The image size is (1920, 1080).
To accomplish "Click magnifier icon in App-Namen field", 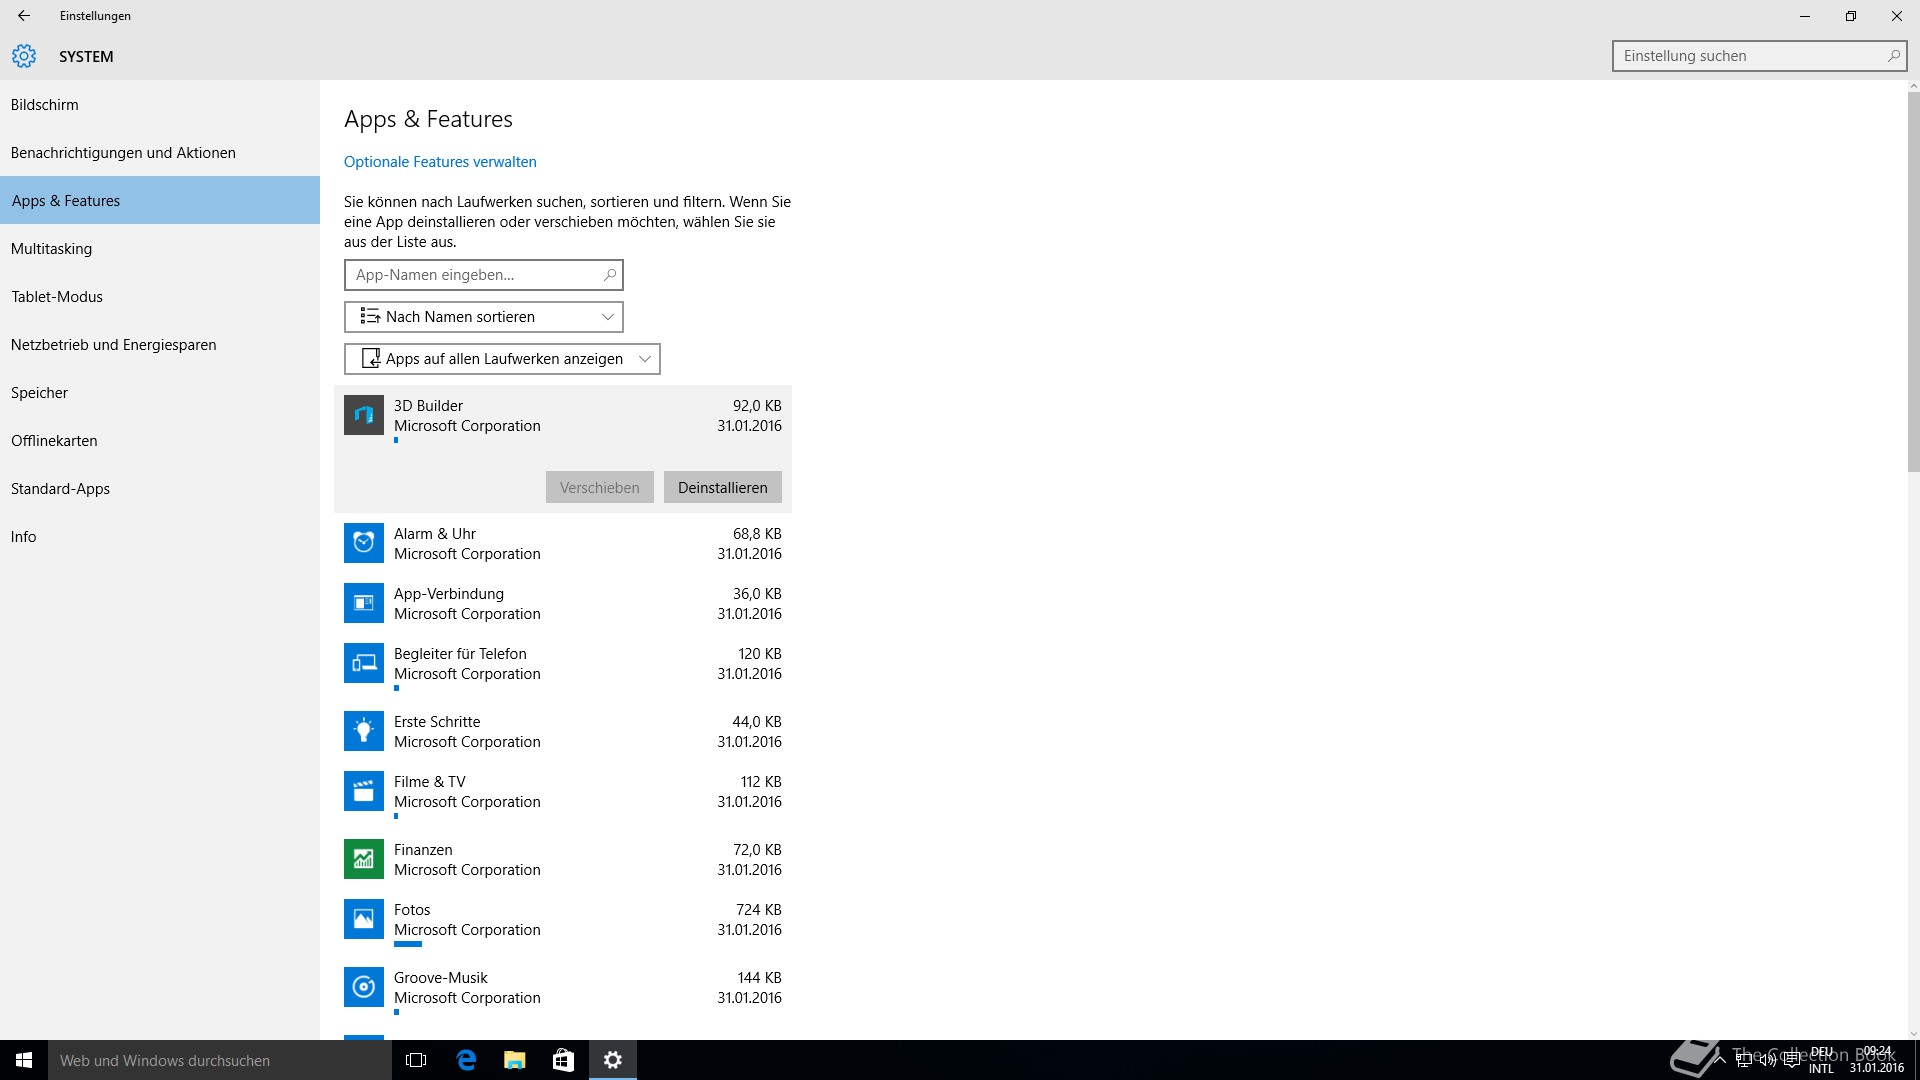I will pyautogui.click(x=609, y=274).
